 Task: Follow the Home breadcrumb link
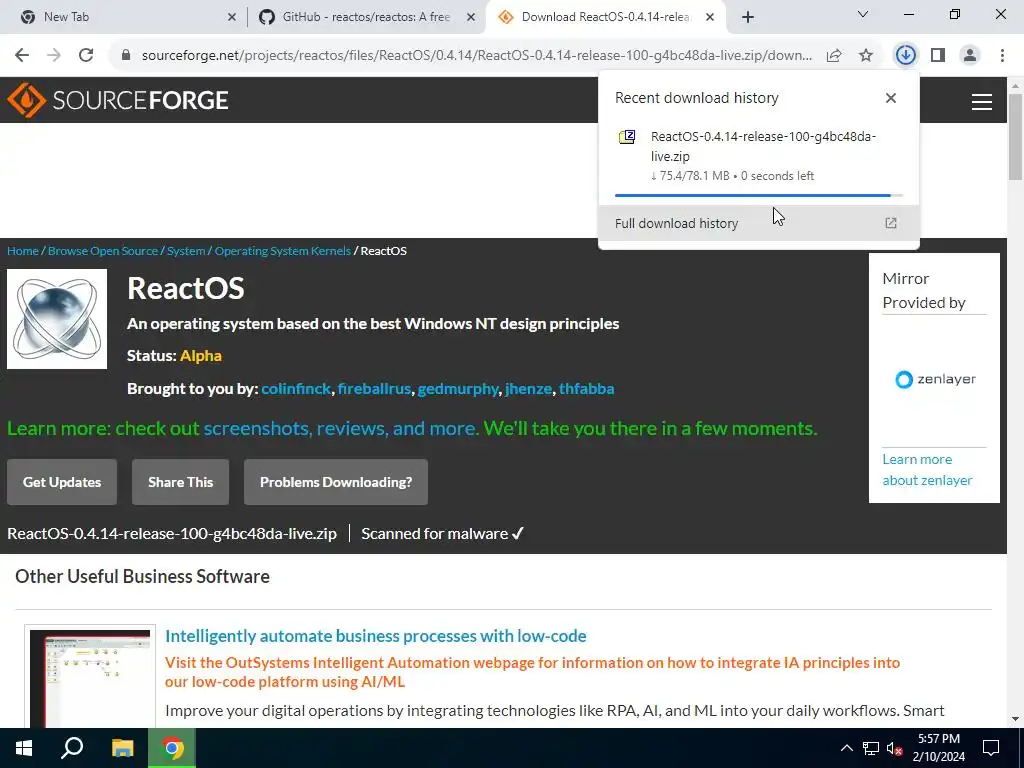[23, 251]
